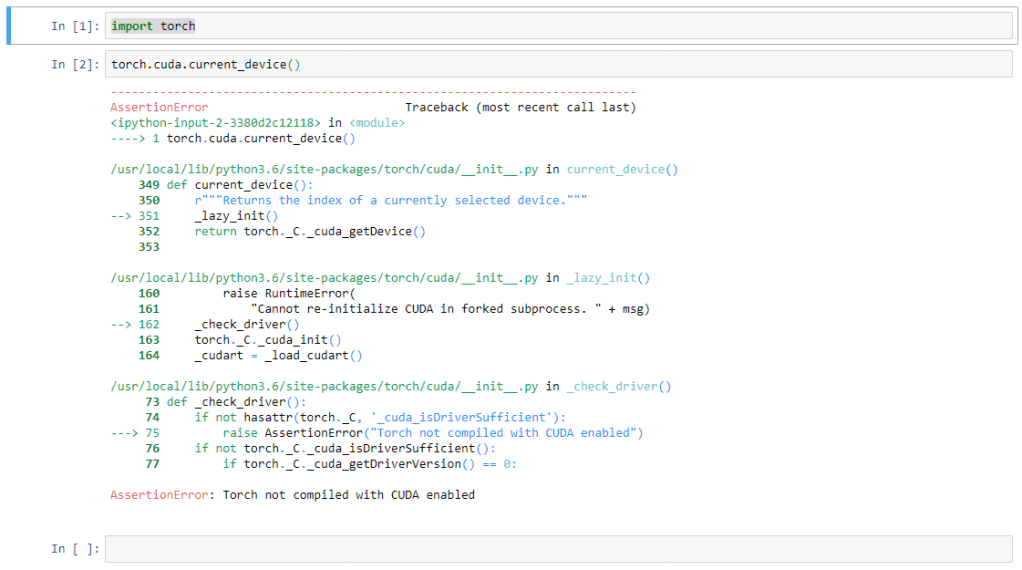Click line 164 '_cudart = _load_cudart()'

278,355
